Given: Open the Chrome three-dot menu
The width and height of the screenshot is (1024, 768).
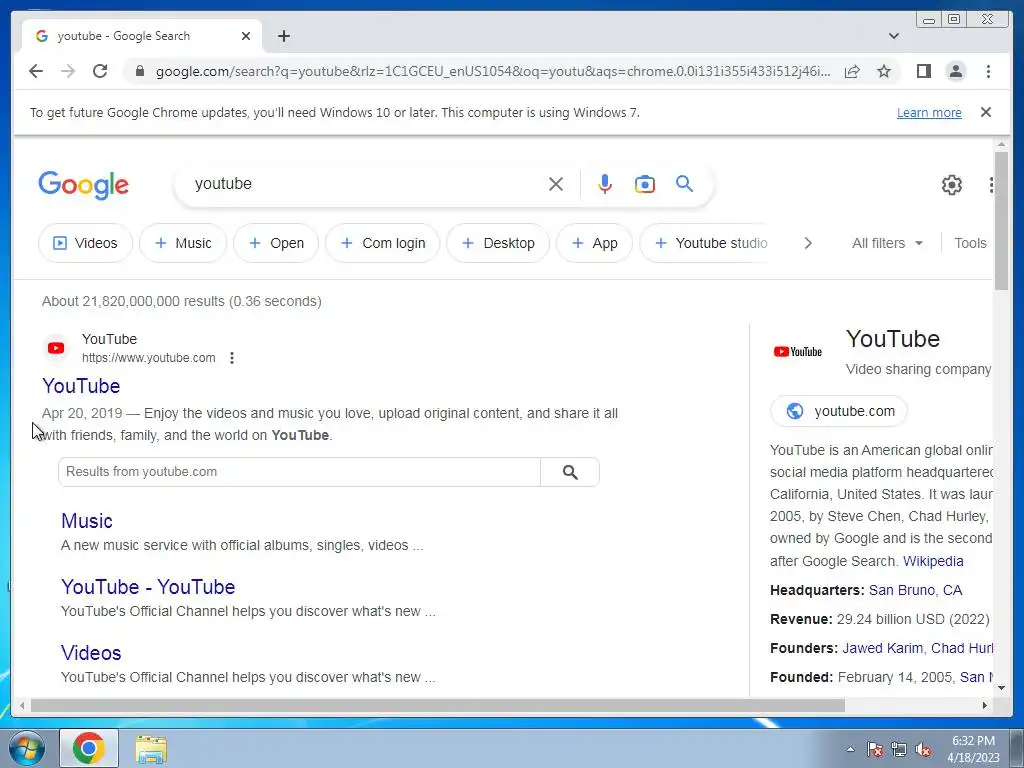Looking at the screenshot, I should [988, 71].
